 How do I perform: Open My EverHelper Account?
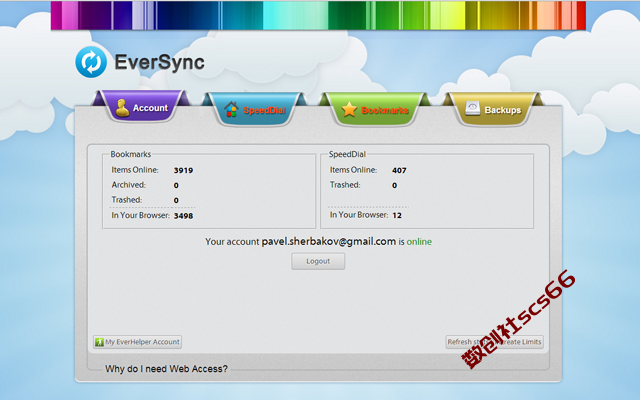point(138,342)
